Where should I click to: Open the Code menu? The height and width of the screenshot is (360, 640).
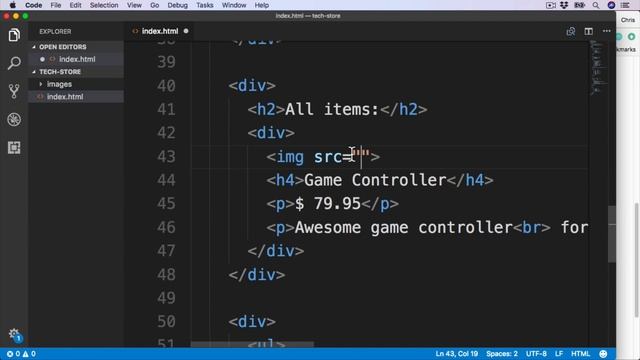point(33,5)
